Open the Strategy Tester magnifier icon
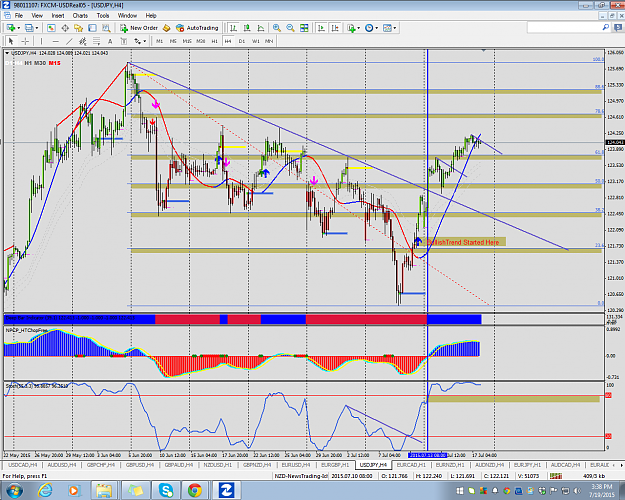This screenshot has width=625, height=500. [106, 28]
